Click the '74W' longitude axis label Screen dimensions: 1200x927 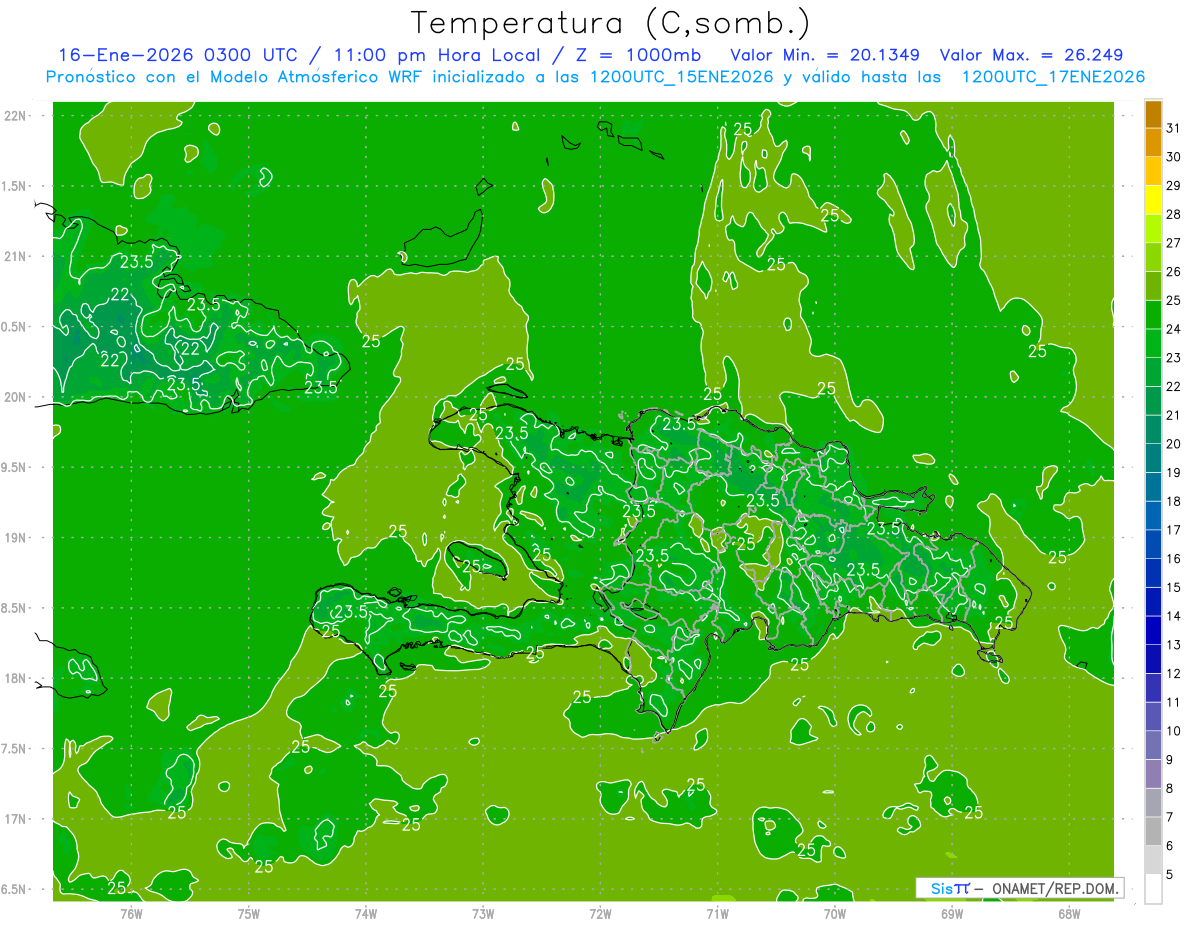click(366, 913)
